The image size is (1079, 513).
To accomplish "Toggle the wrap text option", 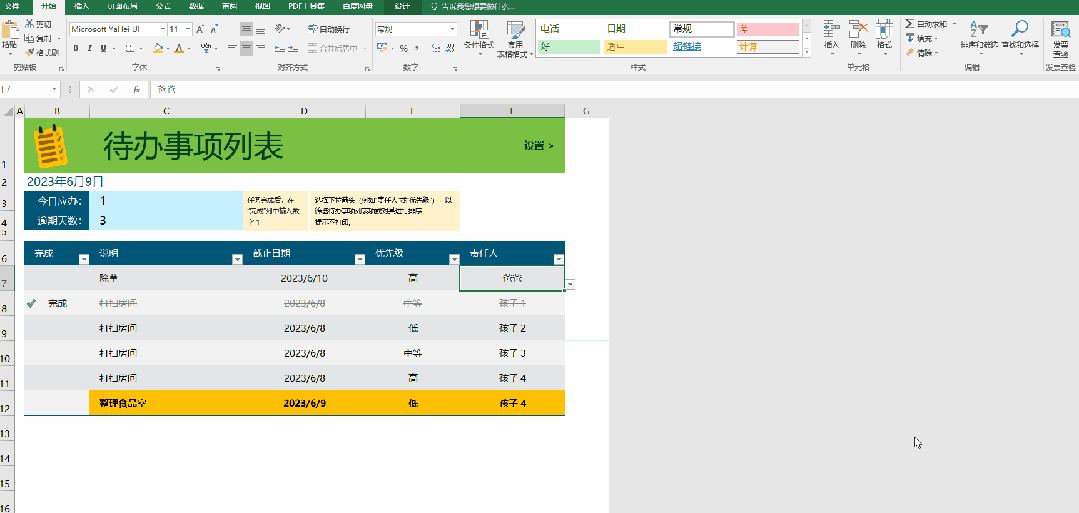I will click(328, 29).
